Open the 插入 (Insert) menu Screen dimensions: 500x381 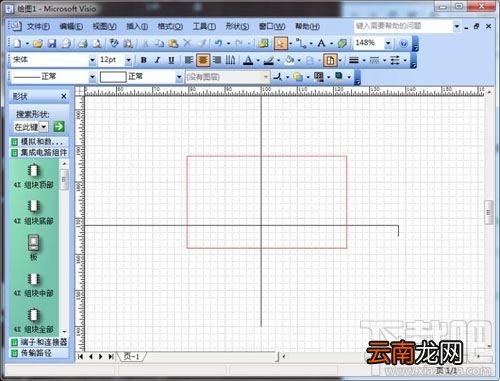(x=137, y=26)
